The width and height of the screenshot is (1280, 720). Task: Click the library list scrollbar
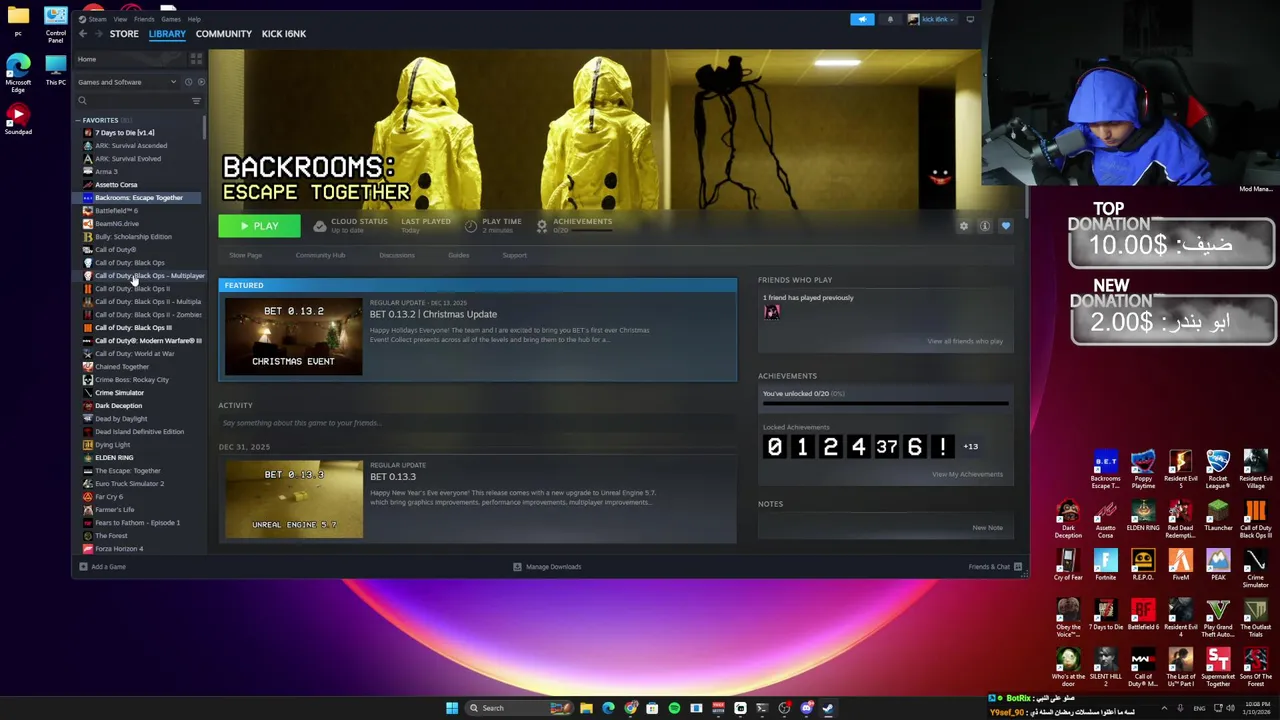(204, 127)
